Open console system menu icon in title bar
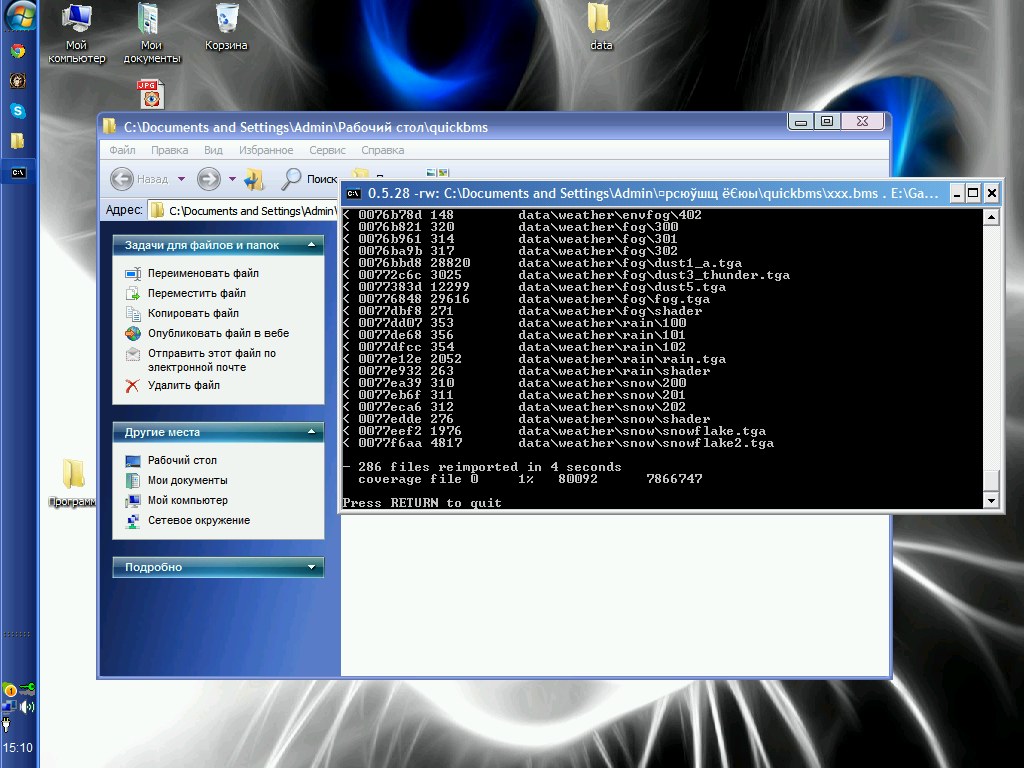 coord(353,193)
